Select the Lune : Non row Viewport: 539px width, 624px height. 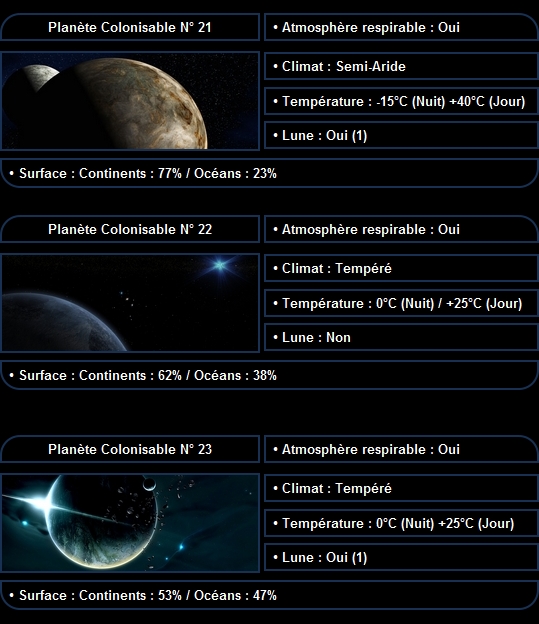click(x=401, y=337)
